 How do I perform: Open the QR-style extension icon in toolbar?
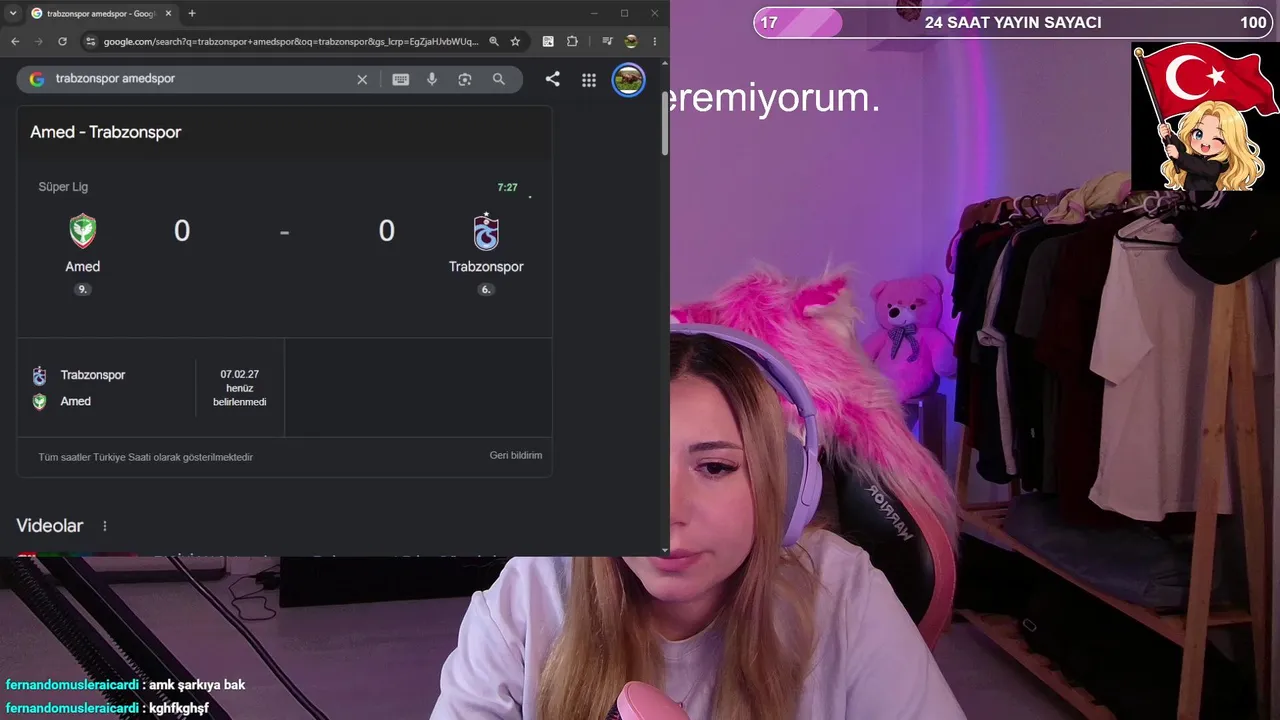coord(548,41)
